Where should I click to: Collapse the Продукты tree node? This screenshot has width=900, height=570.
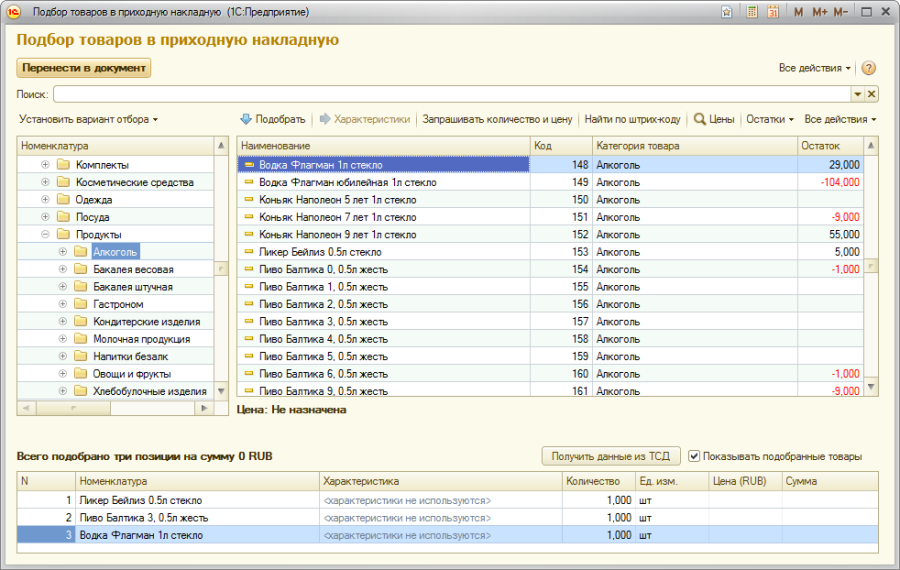45,234
